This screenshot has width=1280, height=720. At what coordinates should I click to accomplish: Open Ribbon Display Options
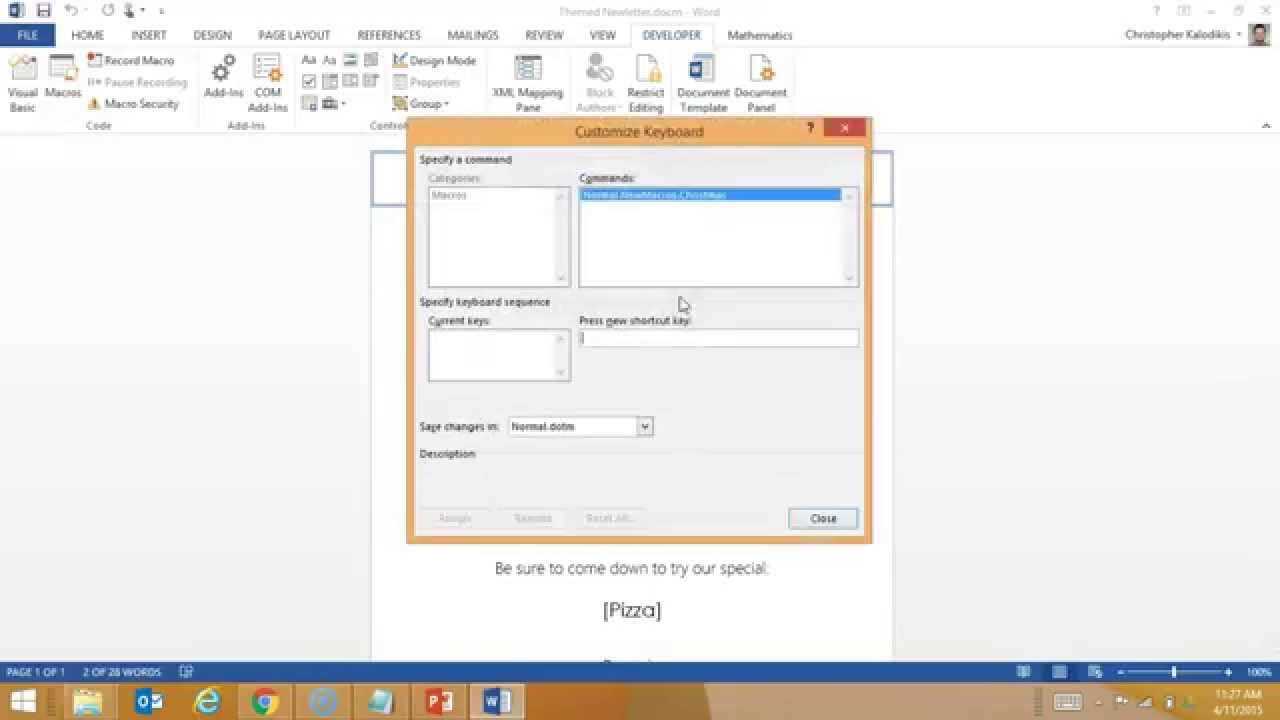[1184, 11]
